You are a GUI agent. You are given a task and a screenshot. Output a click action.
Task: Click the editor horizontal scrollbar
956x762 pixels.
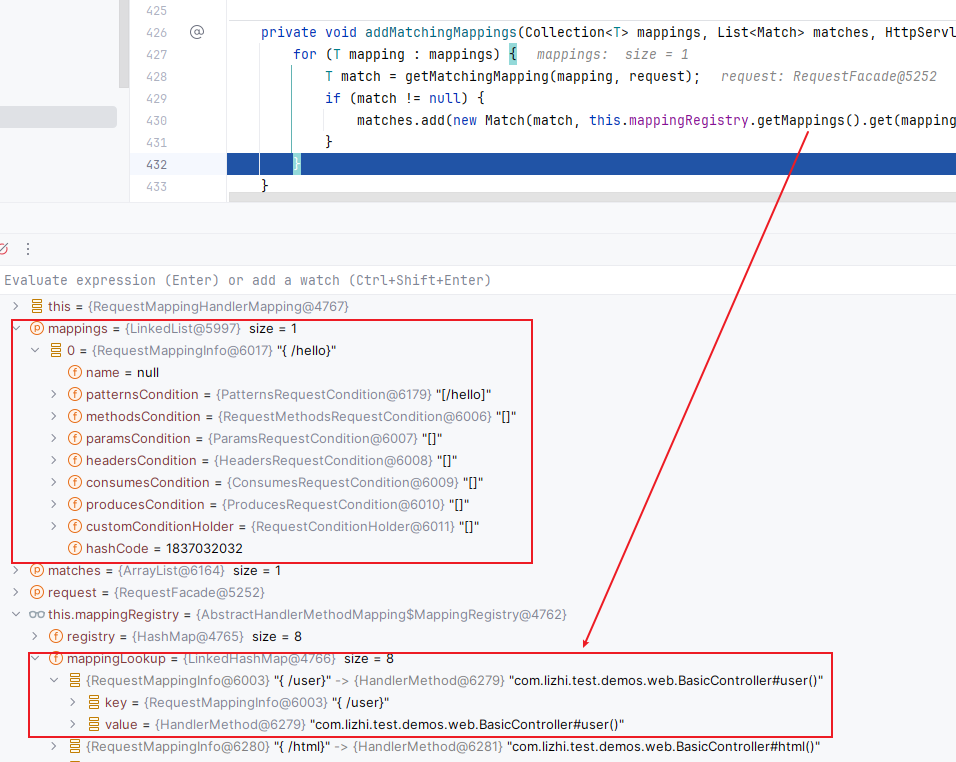coord(592,197)
